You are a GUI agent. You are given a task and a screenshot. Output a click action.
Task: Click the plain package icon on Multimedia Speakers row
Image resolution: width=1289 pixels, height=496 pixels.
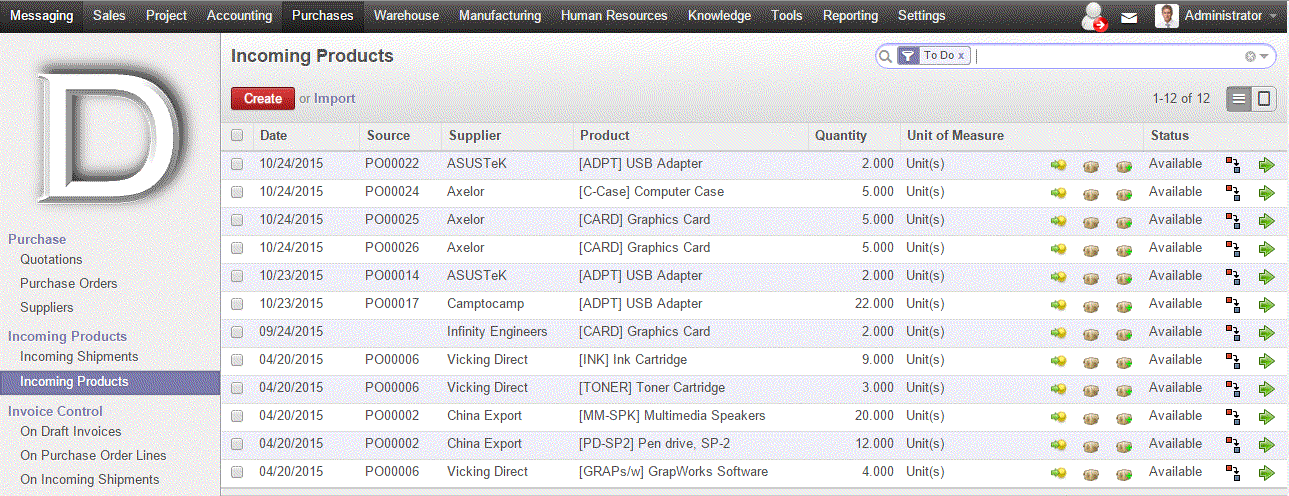(1091, 417)
